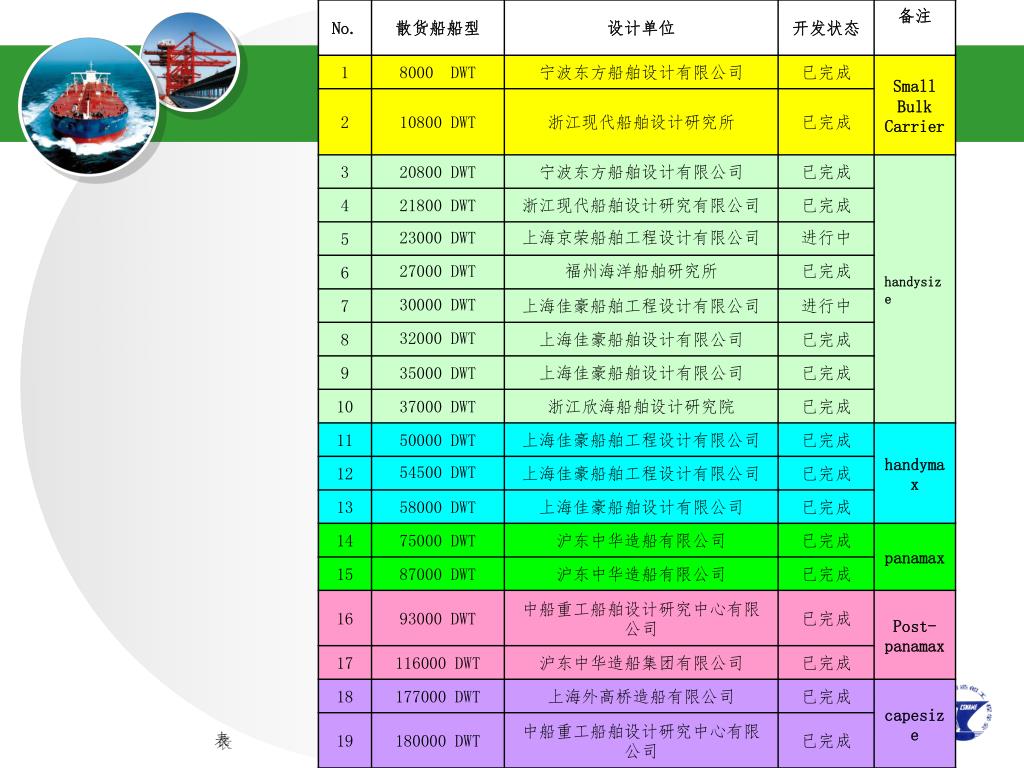Click the '177000 DWT' cell
This screenshot has width=1024, height=768.
pyautogui.click(x=438, y=697)
